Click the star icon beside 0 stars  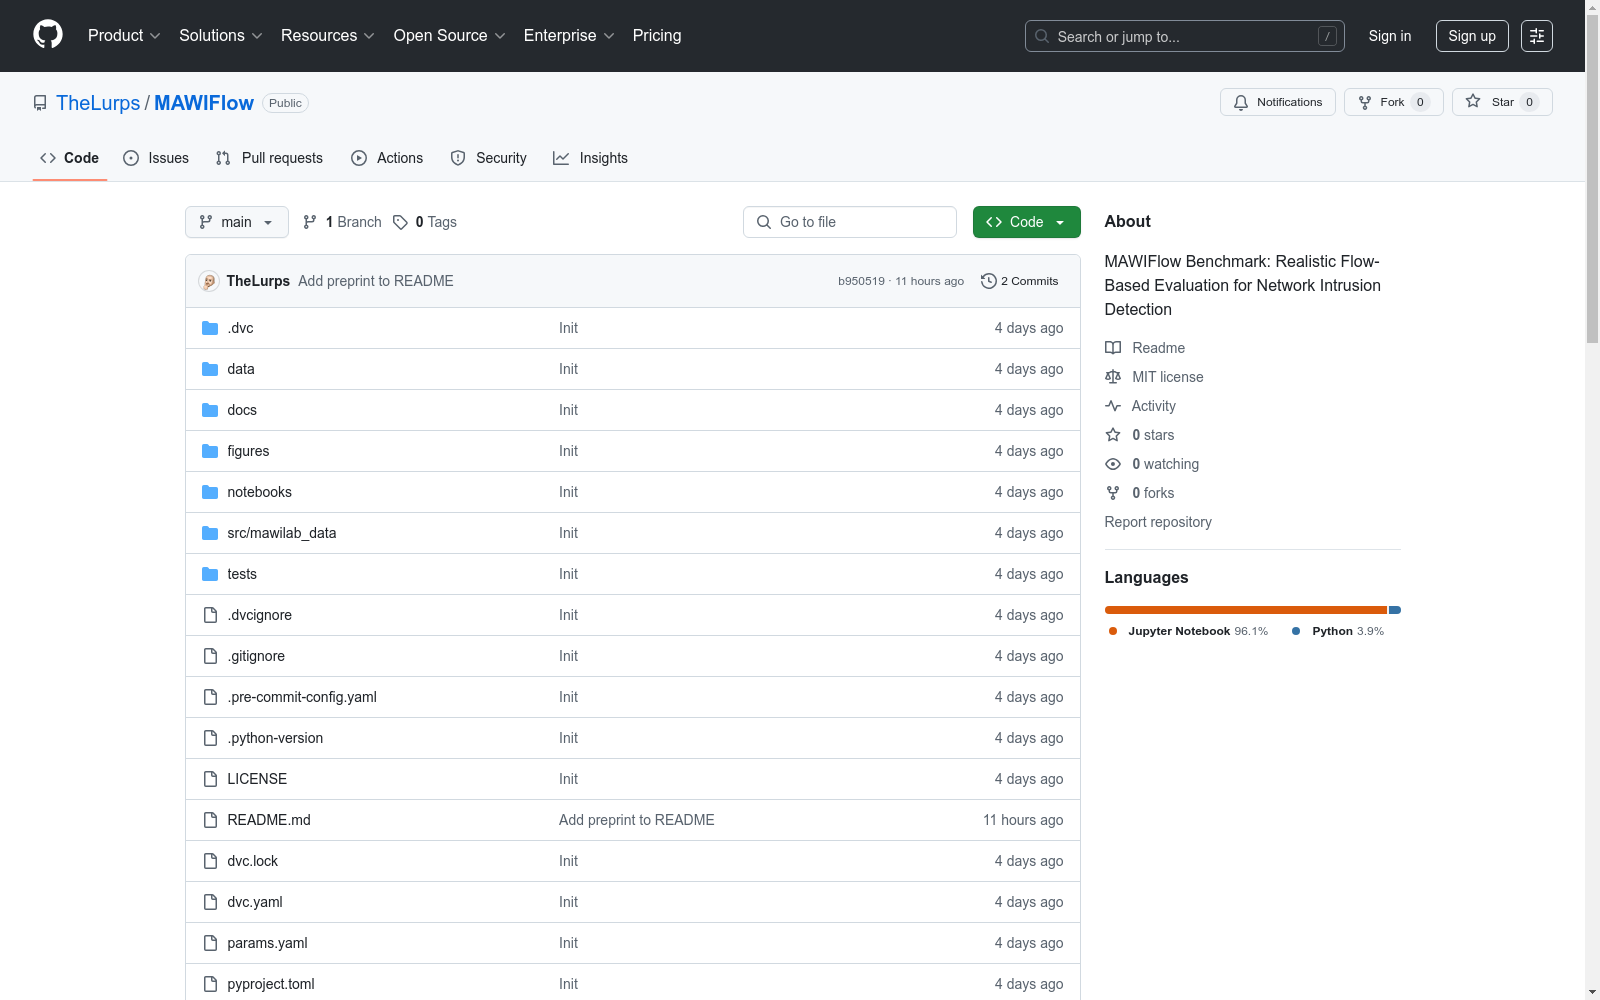pyautogui.click(x=1113, y=435)
